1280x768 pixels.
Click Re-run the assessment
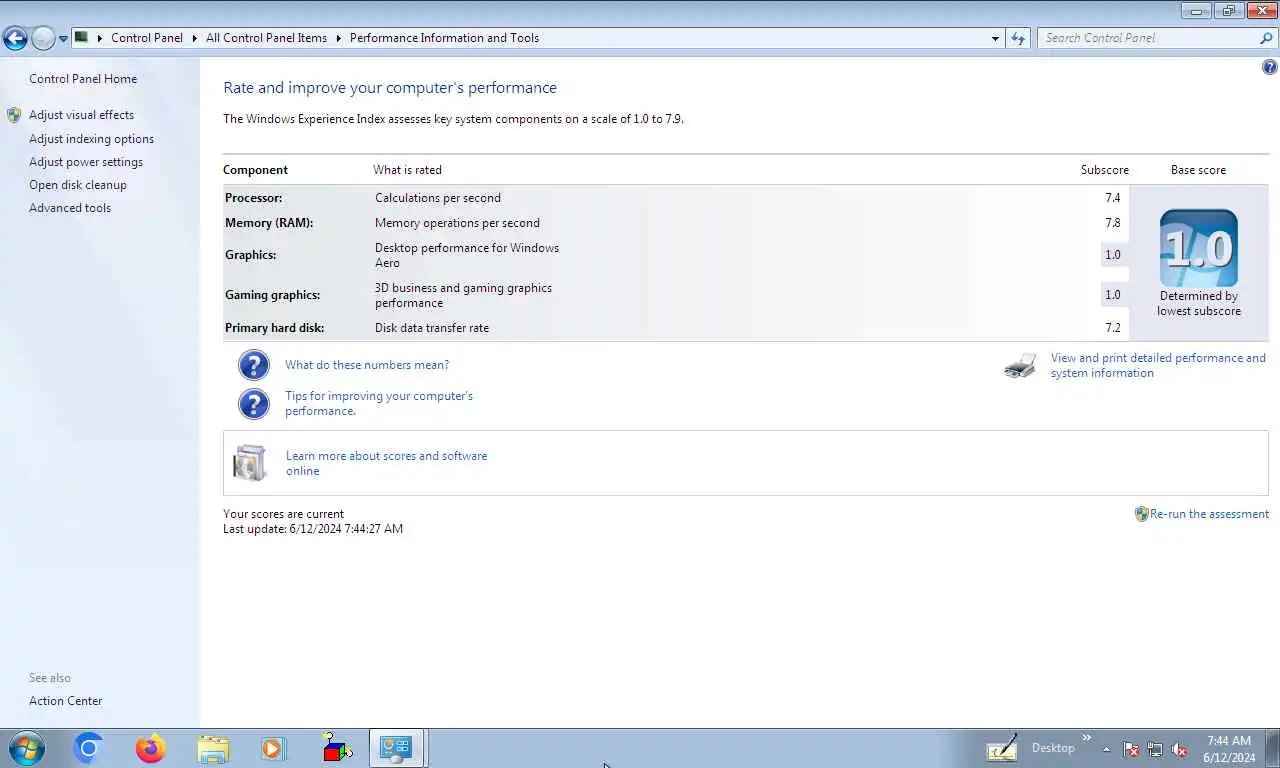pos(1209,514)
